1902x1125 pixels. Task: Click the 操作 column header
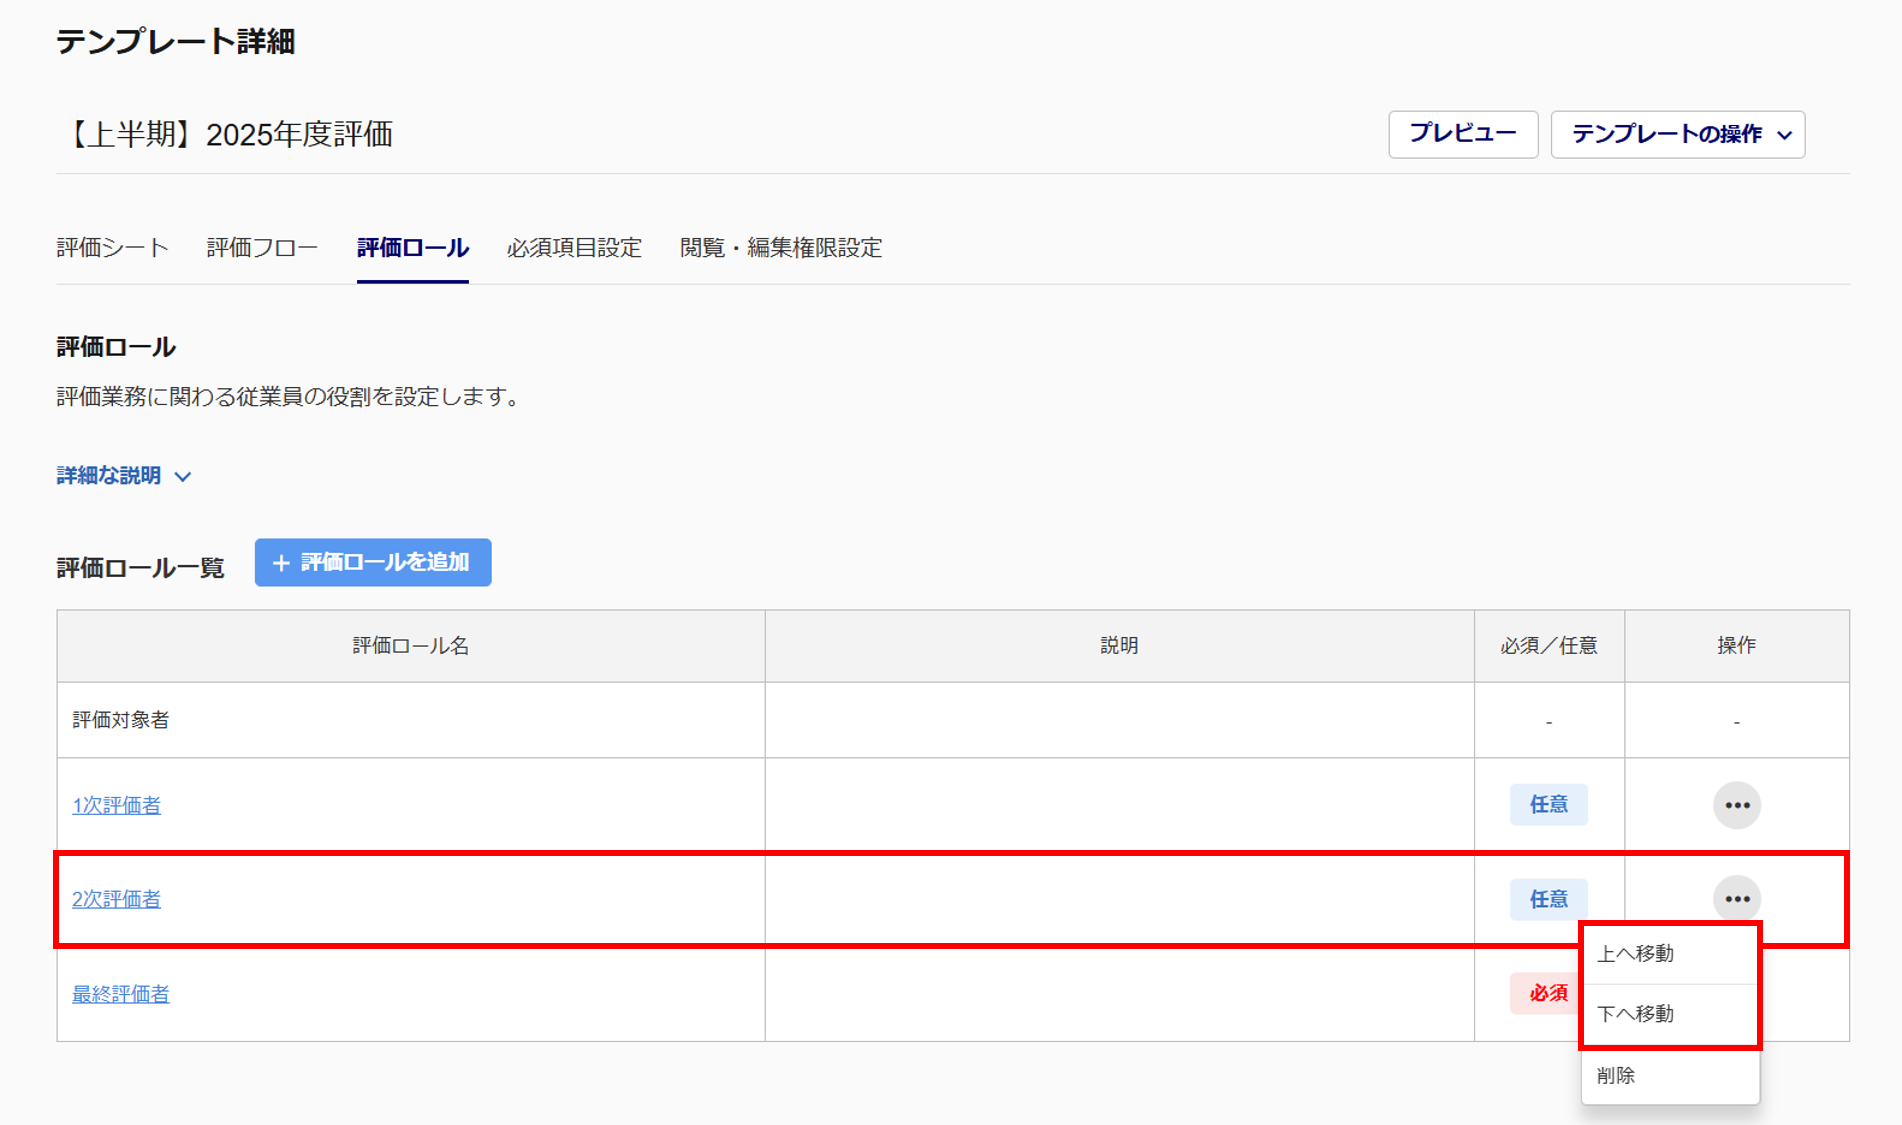[x=1736, y=646]
